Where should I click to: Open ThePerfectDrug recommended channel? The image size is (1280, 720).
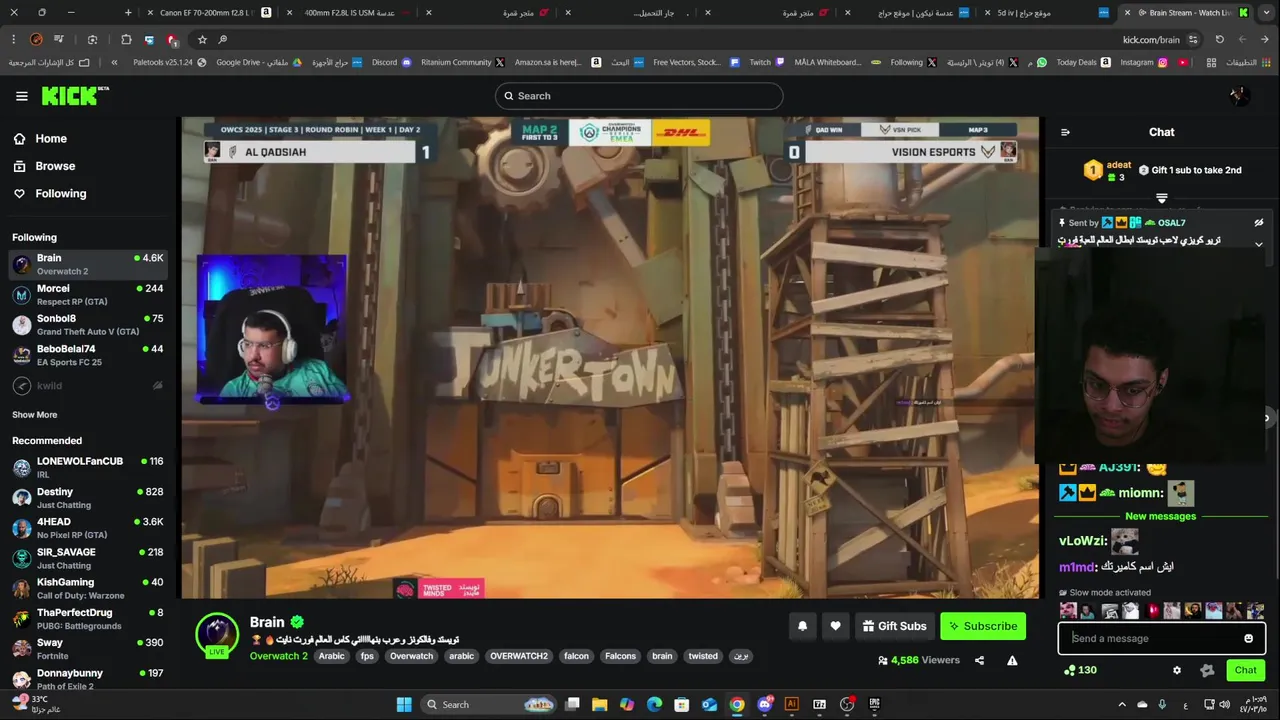click(87, 618)
